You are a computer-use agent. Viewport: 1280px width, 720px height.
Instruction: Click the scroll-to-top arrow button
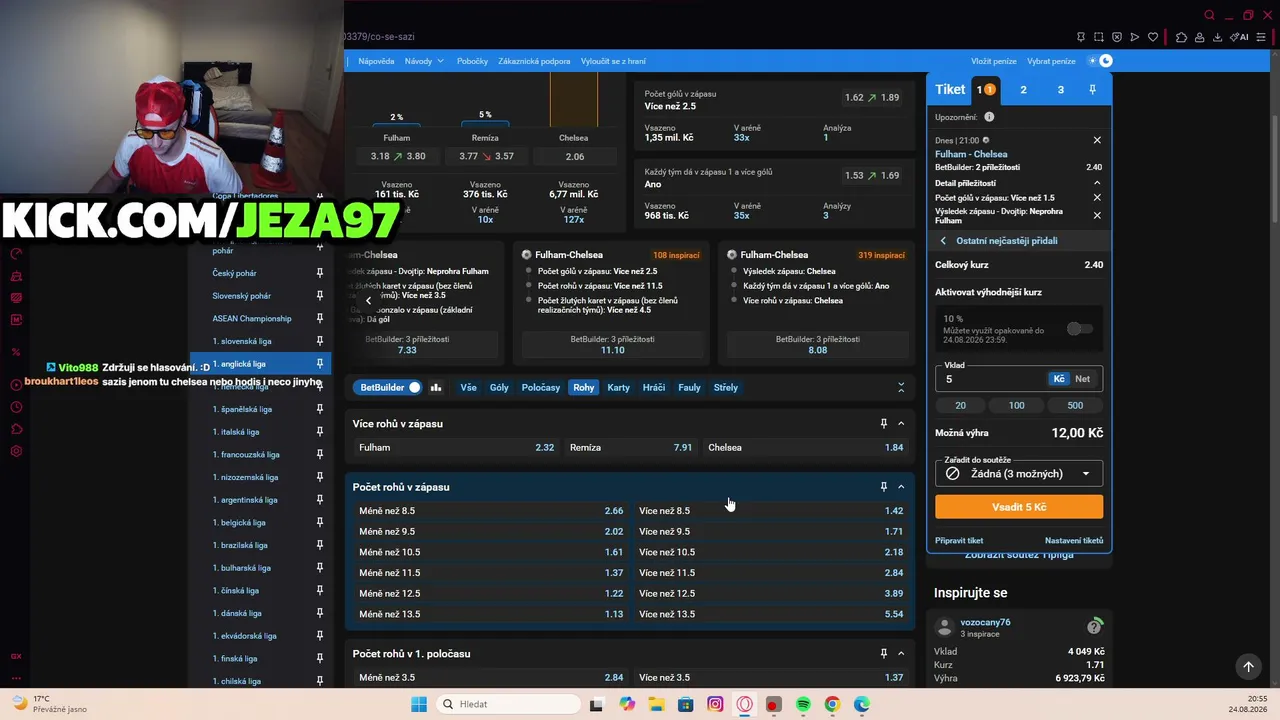click(1248, 666)
